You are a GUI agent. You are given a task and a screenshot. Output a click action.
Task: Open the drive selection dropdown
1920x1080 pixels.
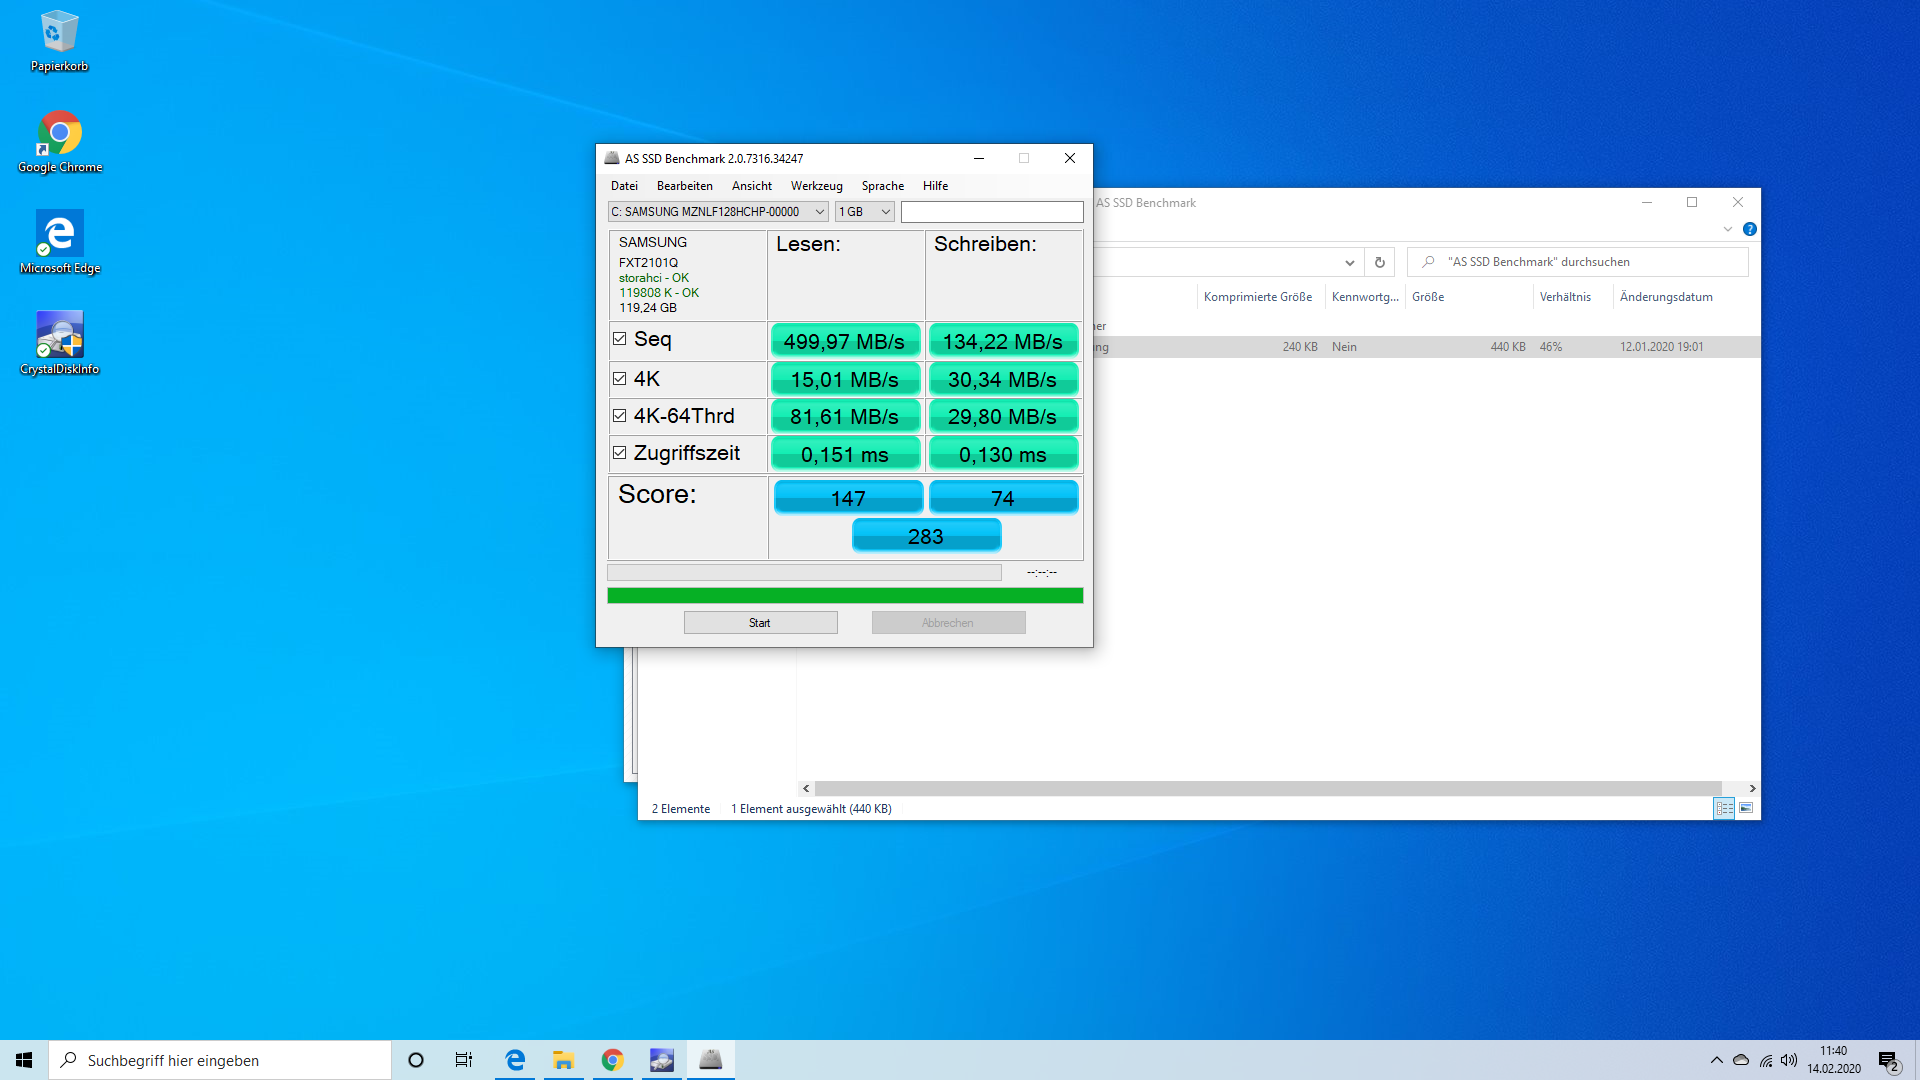718,212
